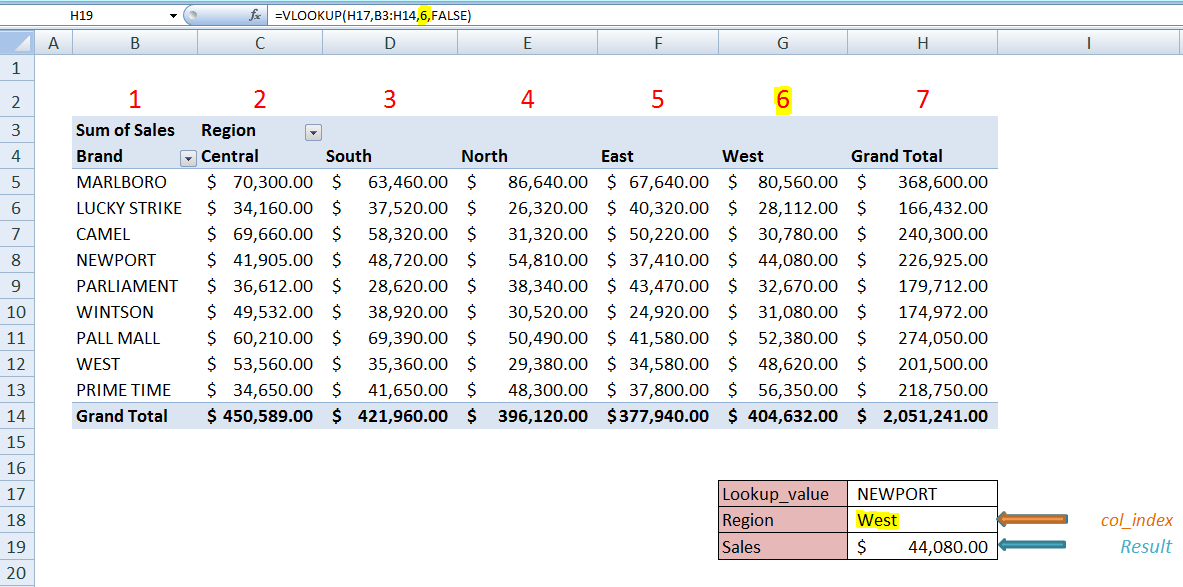
Task: Click the Central grand total 450,589.00
Action: coord(260,416)
